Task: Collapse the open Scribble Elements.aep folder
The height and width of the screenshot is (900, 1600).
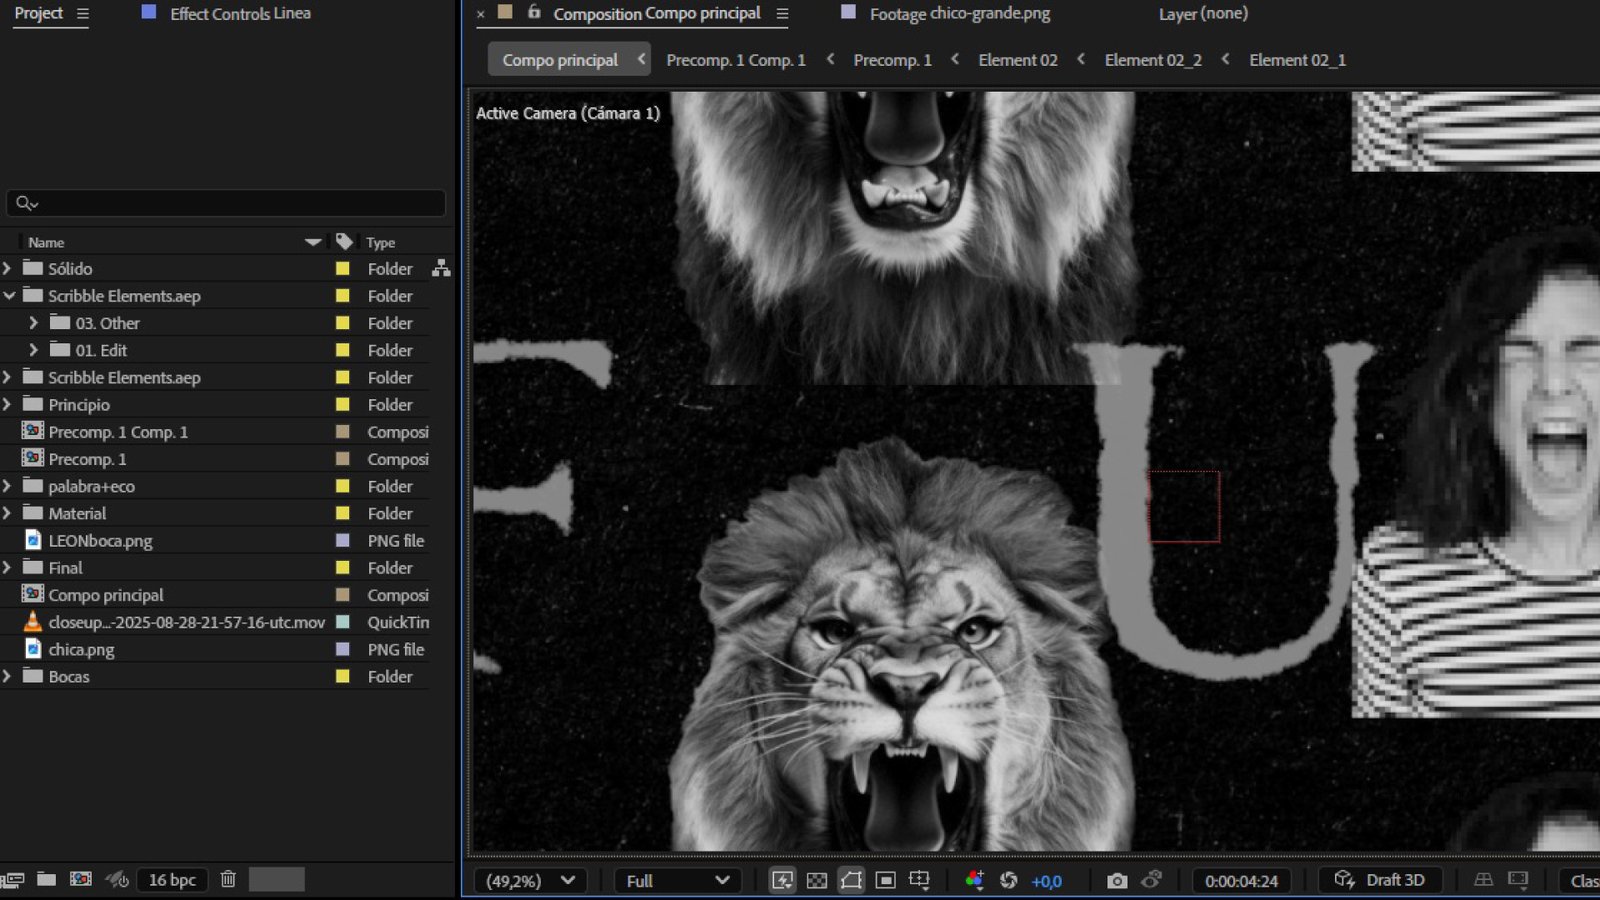Action: (8, 296)
